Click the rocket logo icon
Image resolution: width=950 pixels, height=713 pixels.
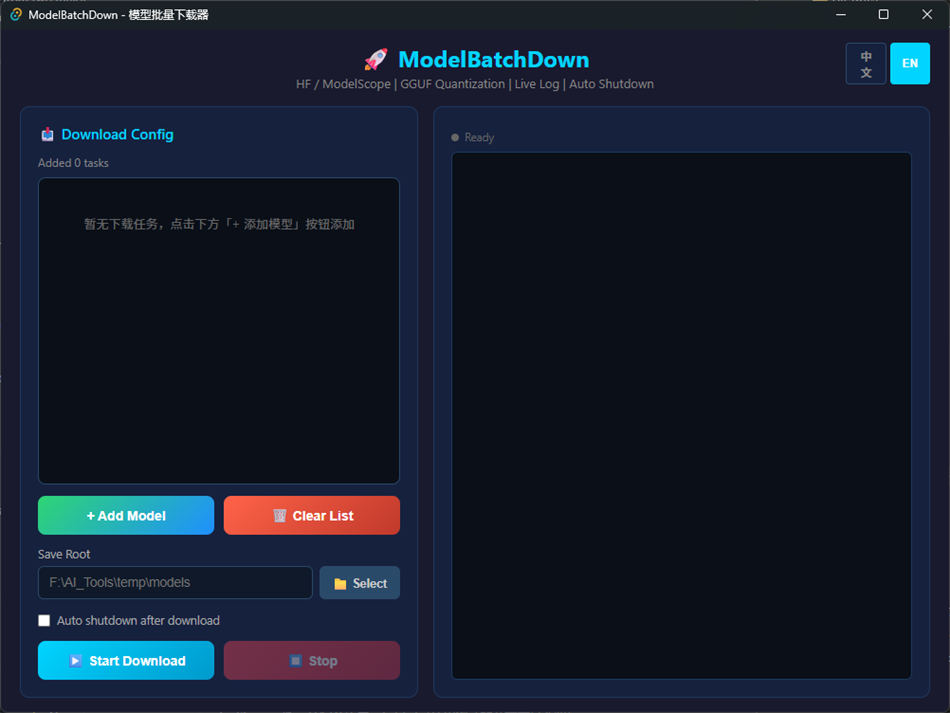pos(376,59)
